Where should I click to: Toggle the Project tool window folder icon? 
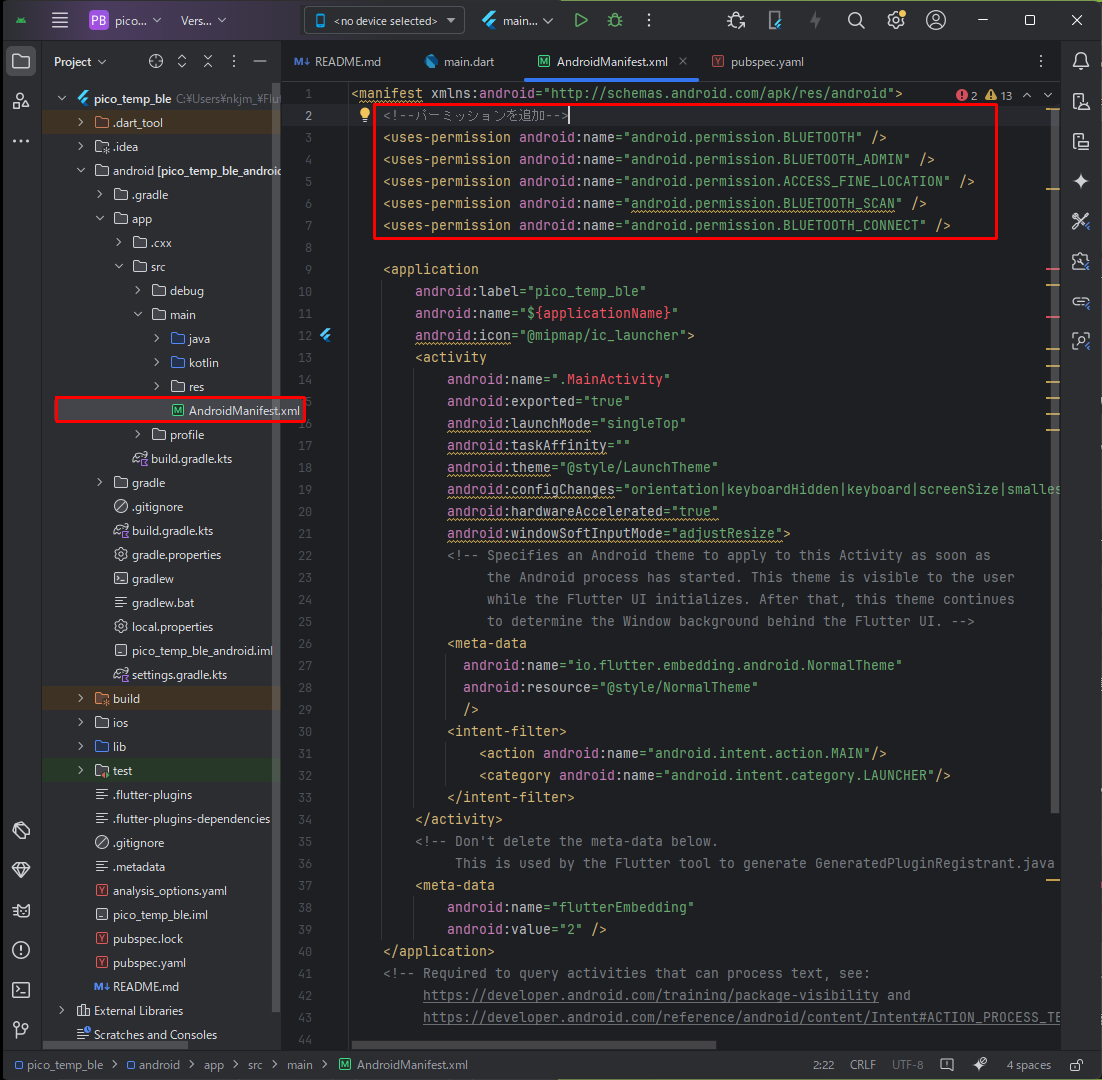point(20,62)
